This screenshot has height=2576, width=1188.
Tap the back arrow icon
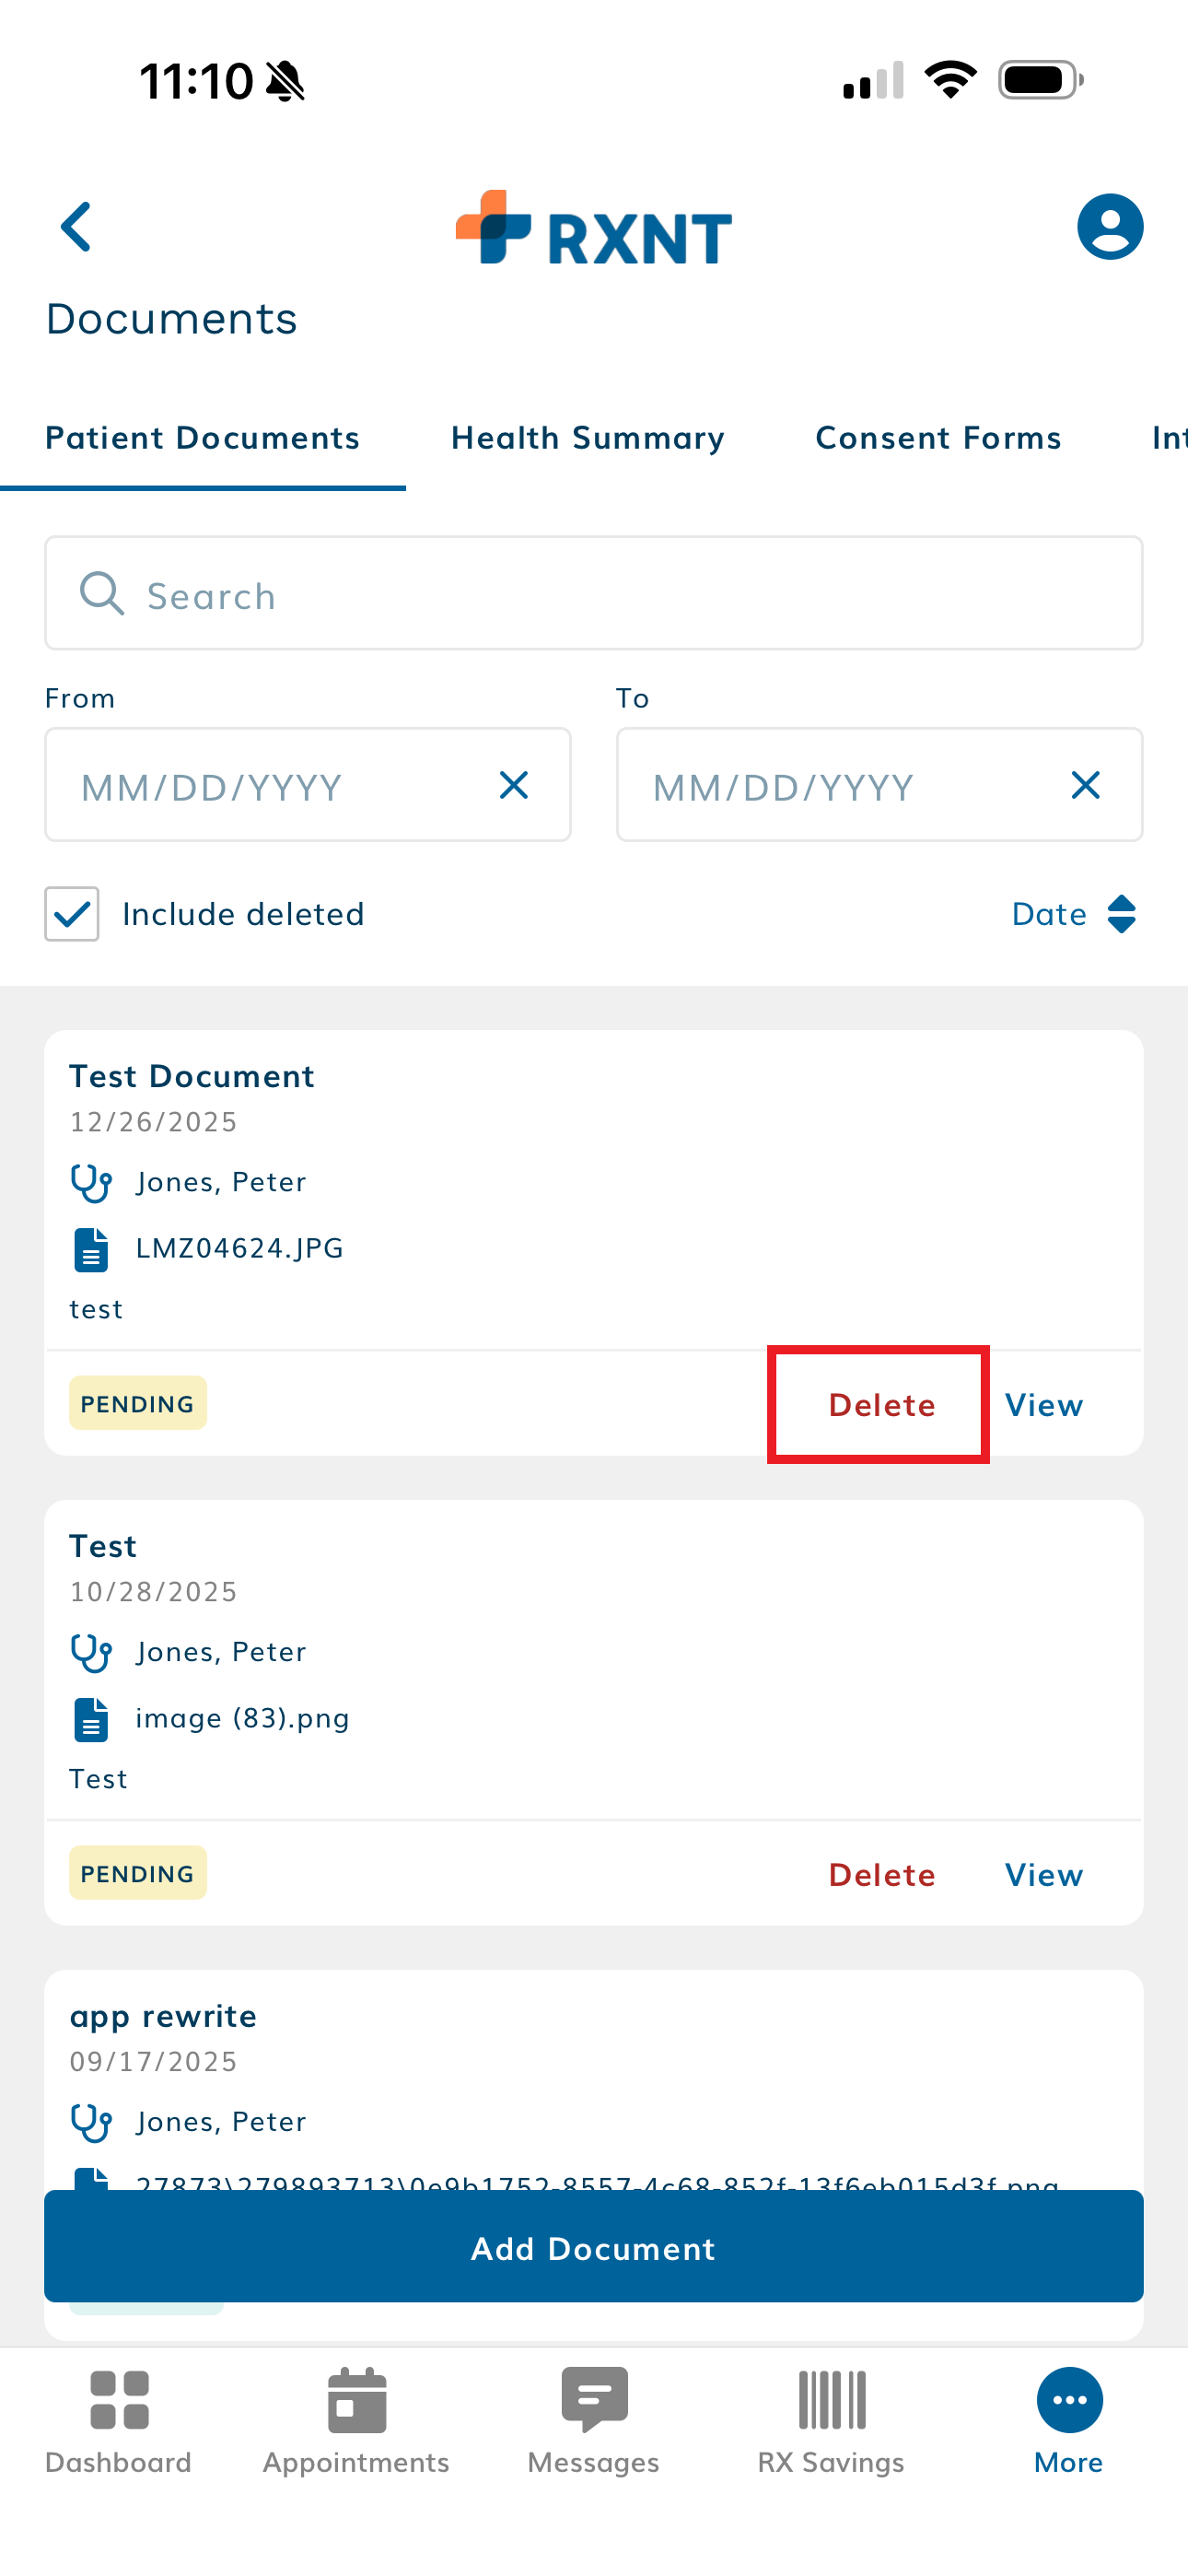(x=76, y=227)
